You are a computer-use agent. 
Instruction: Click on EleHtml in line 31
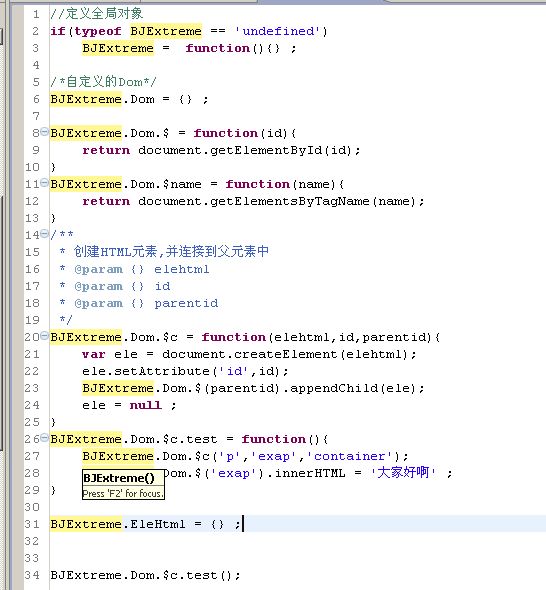pyautogui.click(x=158, y=524)
